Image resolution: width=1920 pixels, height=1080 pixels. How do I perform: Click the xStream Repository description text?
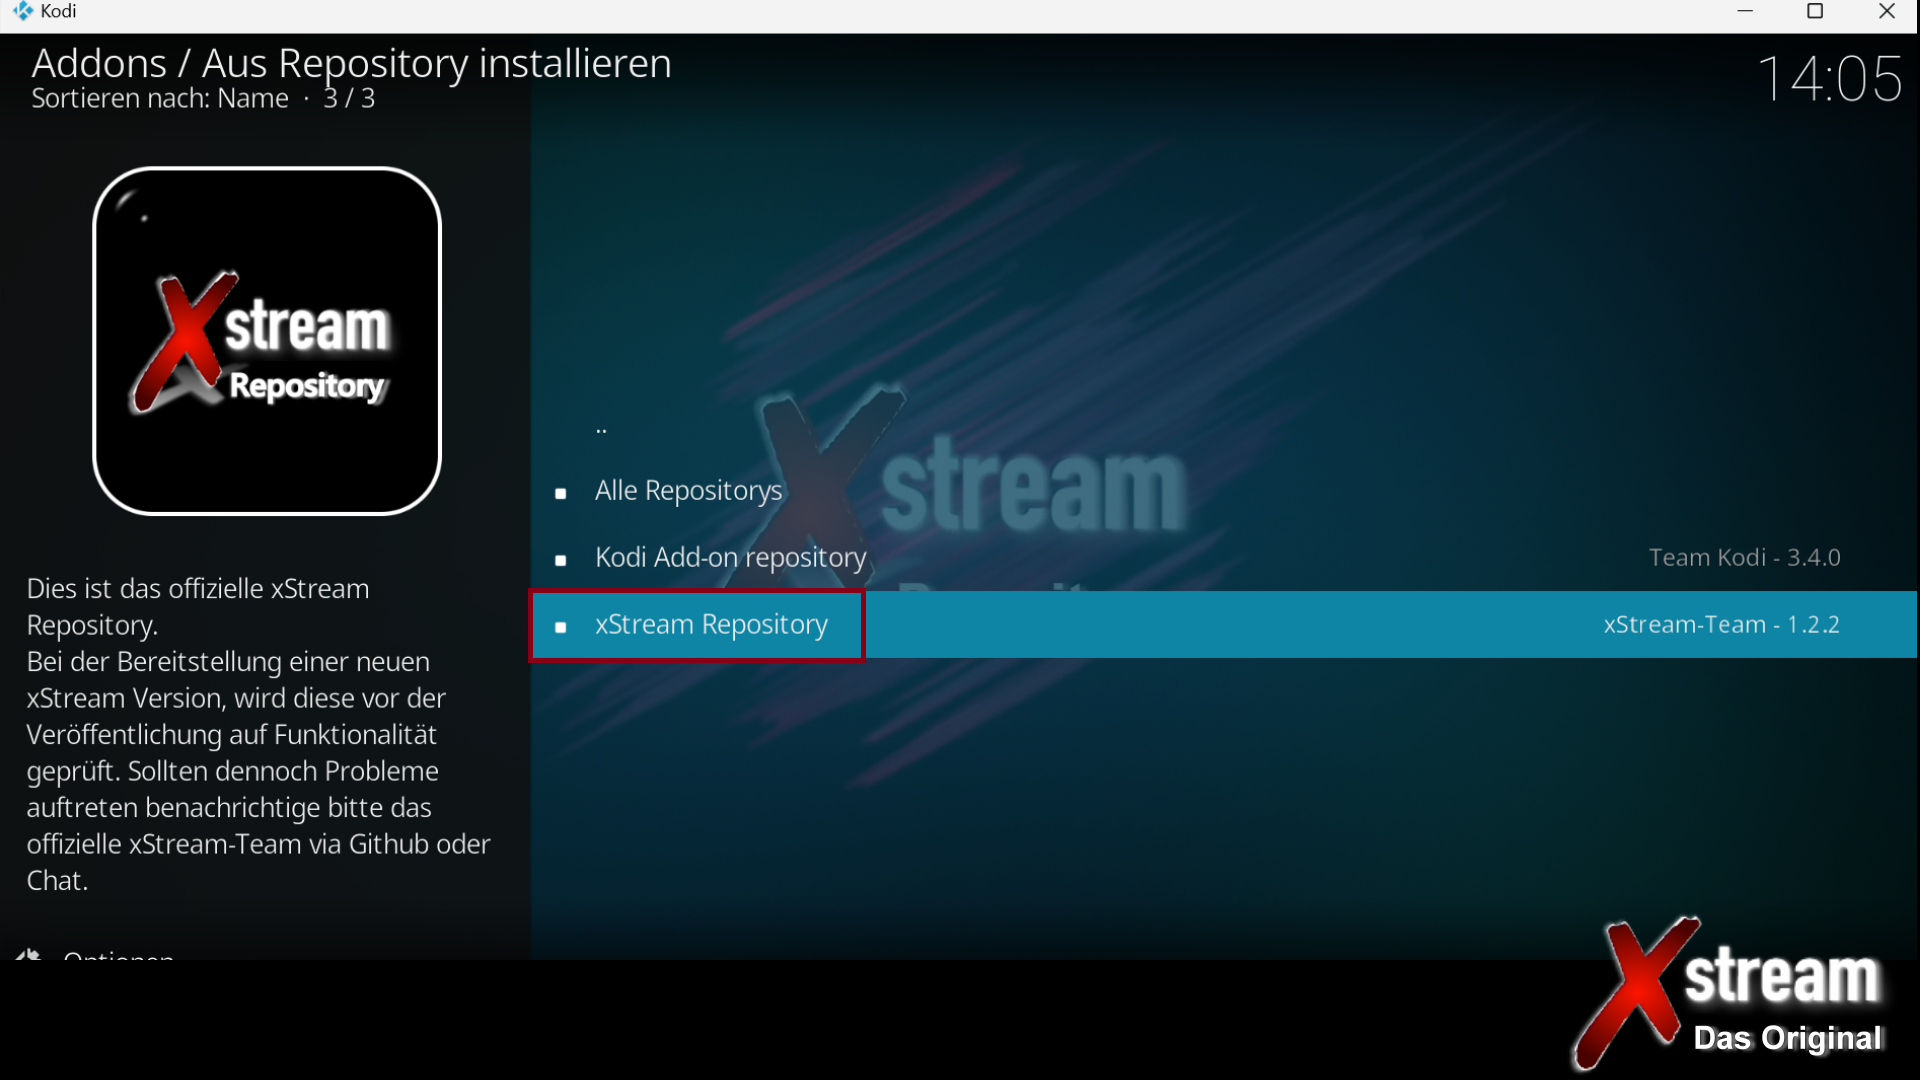[x=258, y=734]
